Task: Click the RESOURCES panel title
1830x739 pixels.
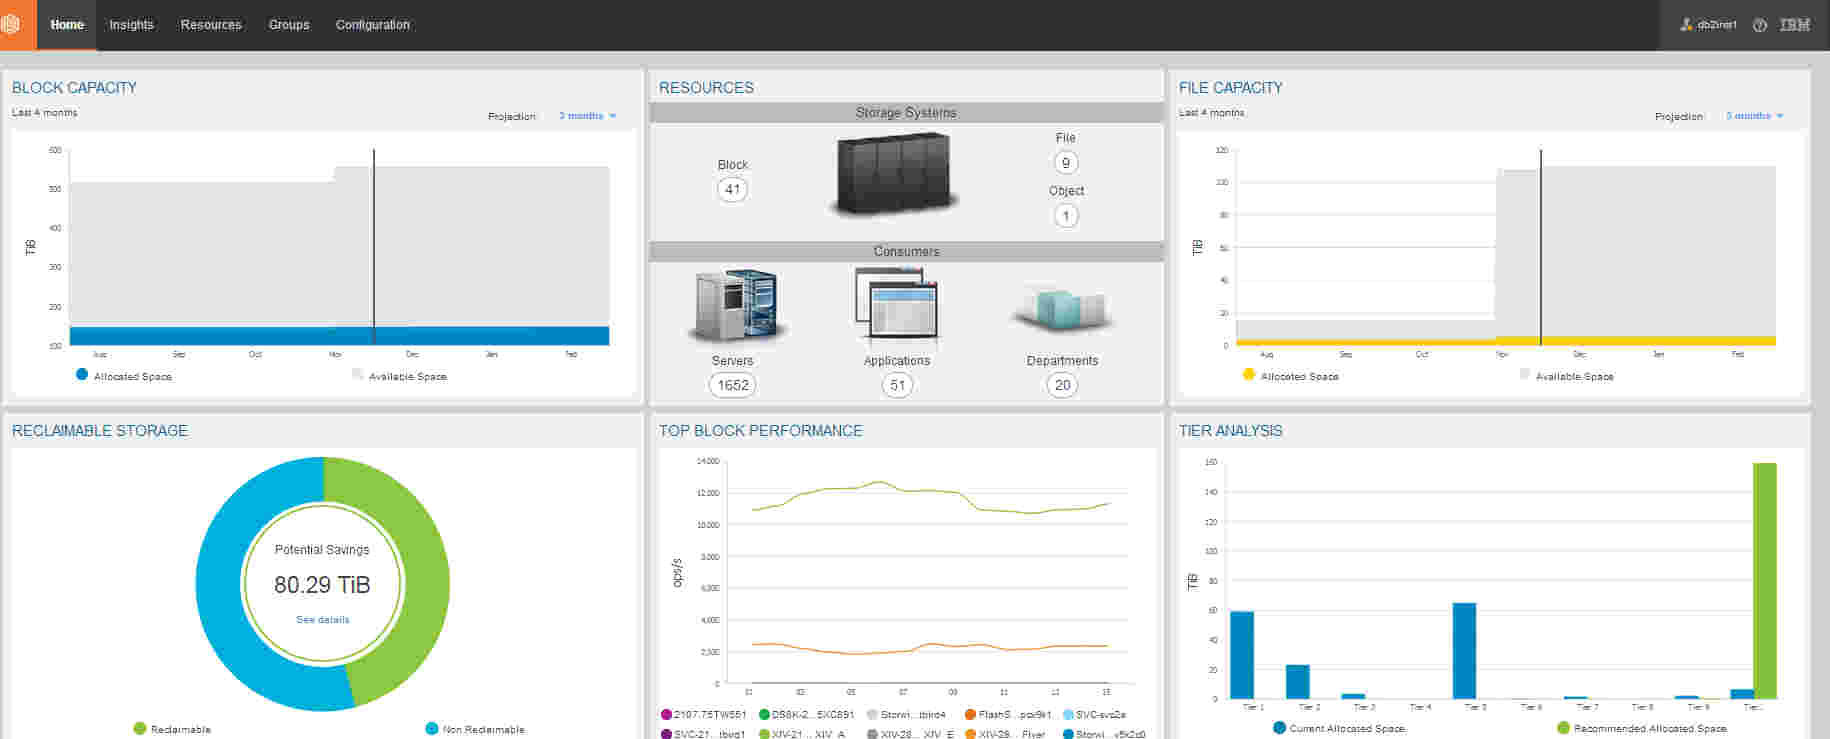Action: pos(706,88)
